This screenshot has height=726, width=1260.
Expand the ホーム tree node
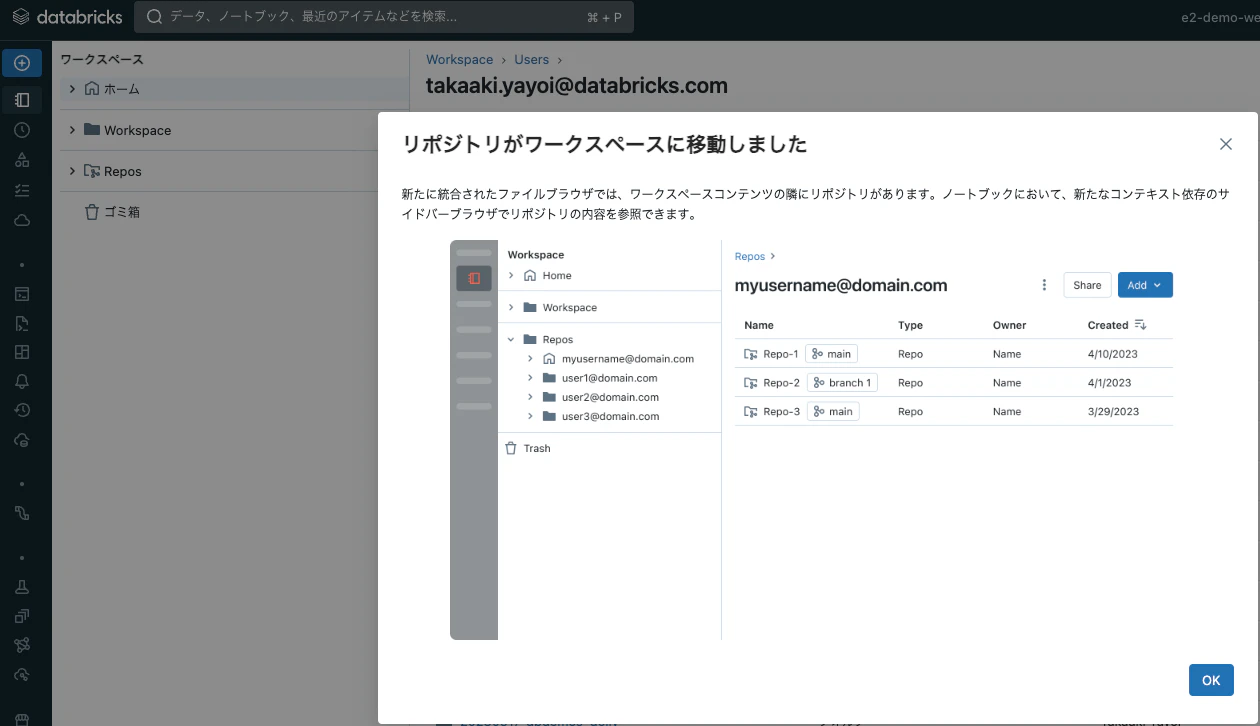pos(72,89)
